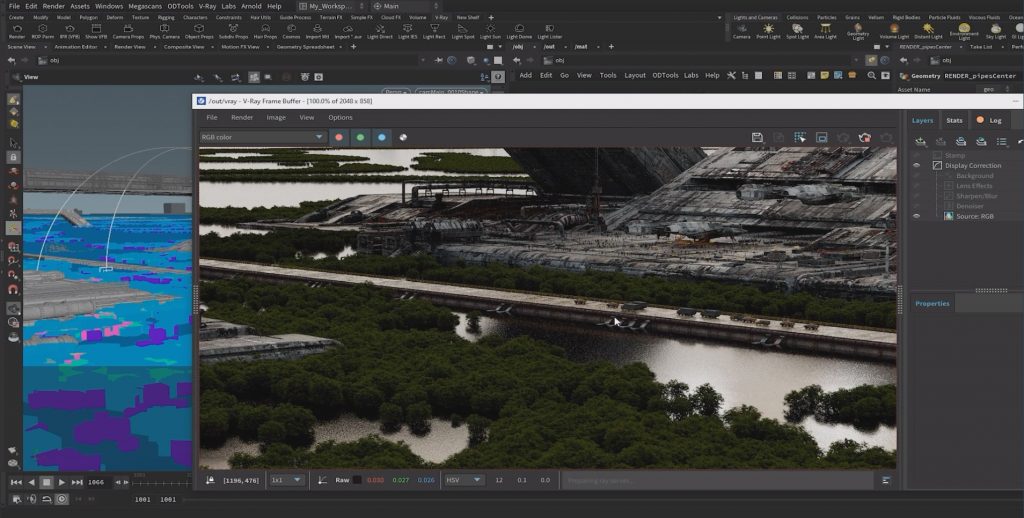
Task: Create a Light Rect from the shelf
Action: 435,29
